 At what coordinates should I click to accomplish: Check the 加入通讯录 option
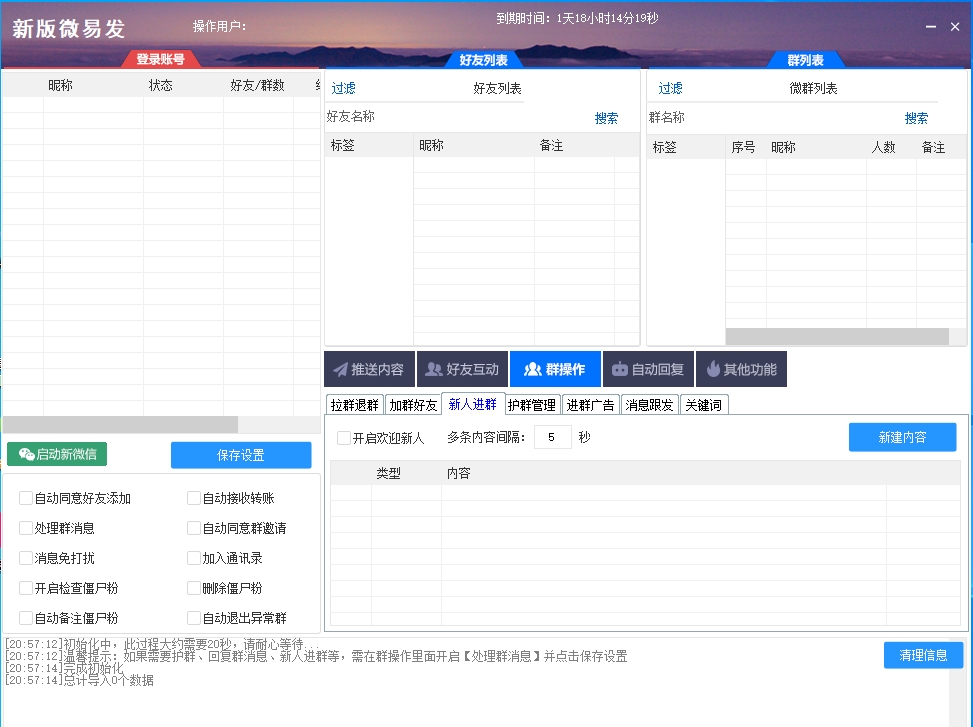click(x=194, y=558)
